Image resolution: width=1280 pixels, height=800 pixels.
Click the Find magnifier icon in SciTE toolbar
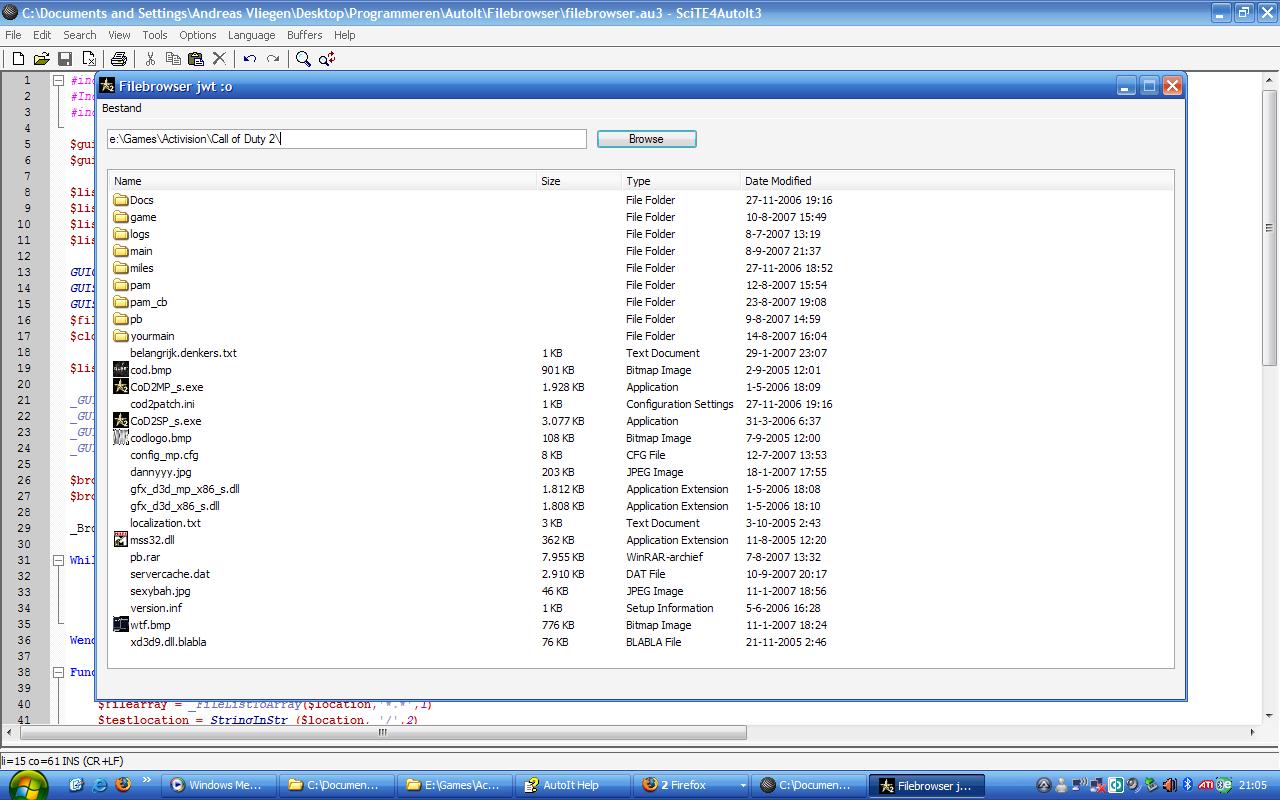point(303,59)
